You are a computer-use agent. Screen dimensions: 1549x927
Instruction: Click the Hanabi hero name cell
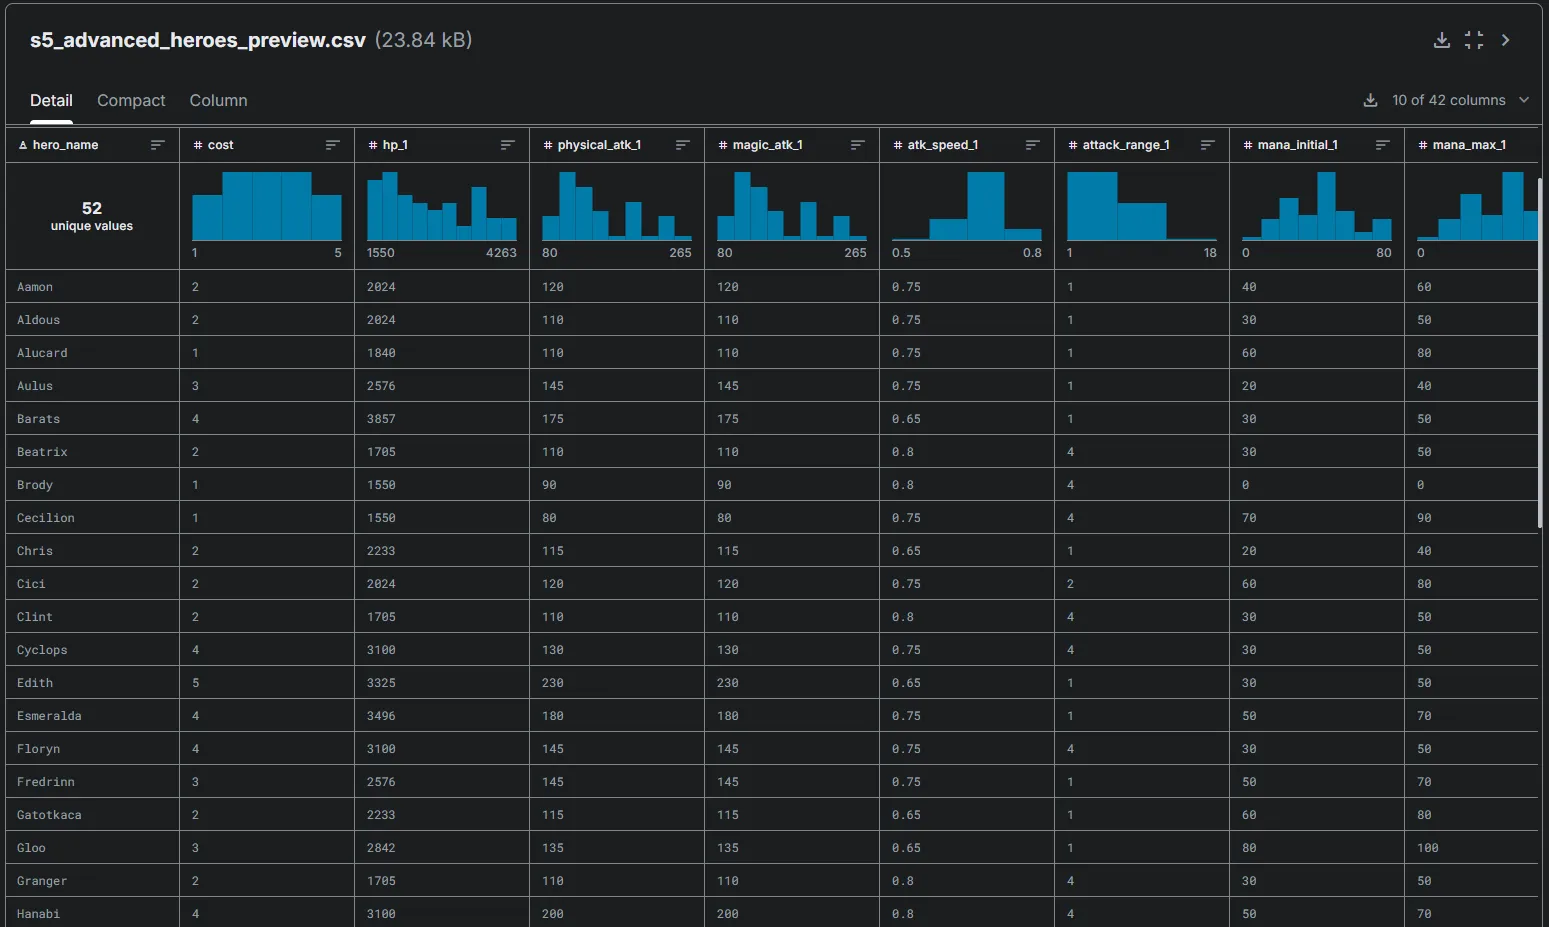tap(92, 914)
